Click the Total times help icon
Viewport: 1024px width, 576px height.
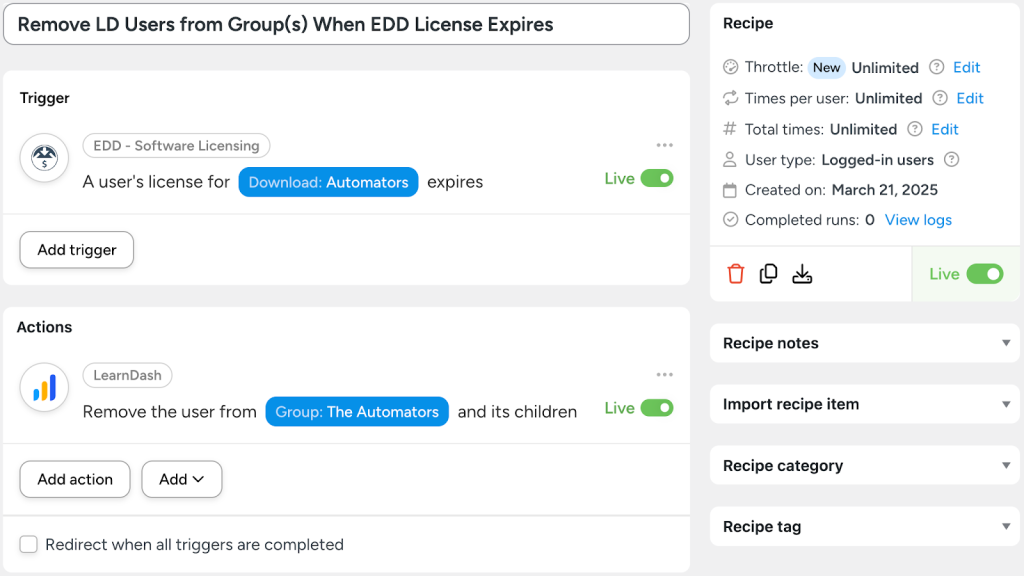[x=913, y=129]
